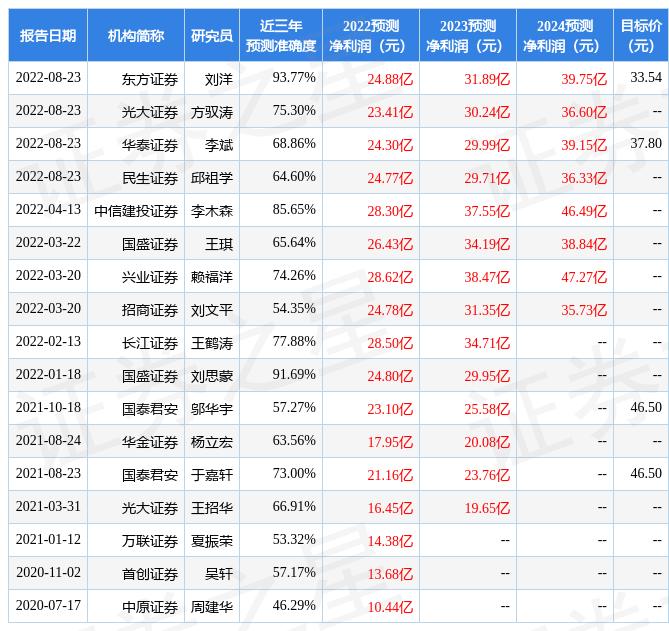Select researcher 王琪
This screenshot has width=669, height=631.
[219, 244]
